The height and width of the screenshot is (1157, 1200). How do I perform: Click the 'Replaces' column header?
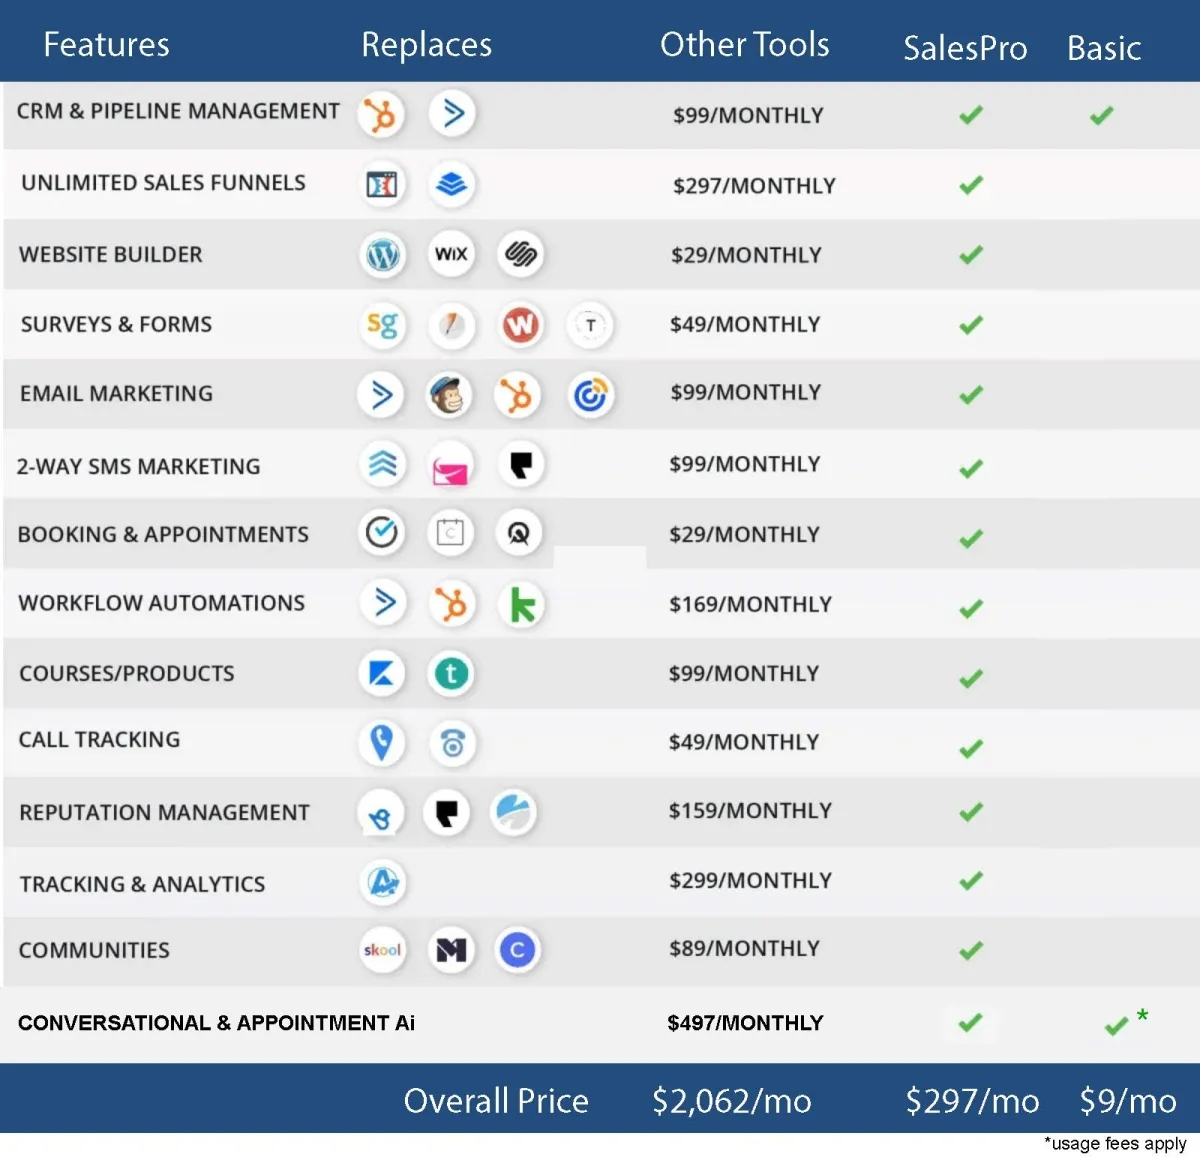[x=427, y=45]
